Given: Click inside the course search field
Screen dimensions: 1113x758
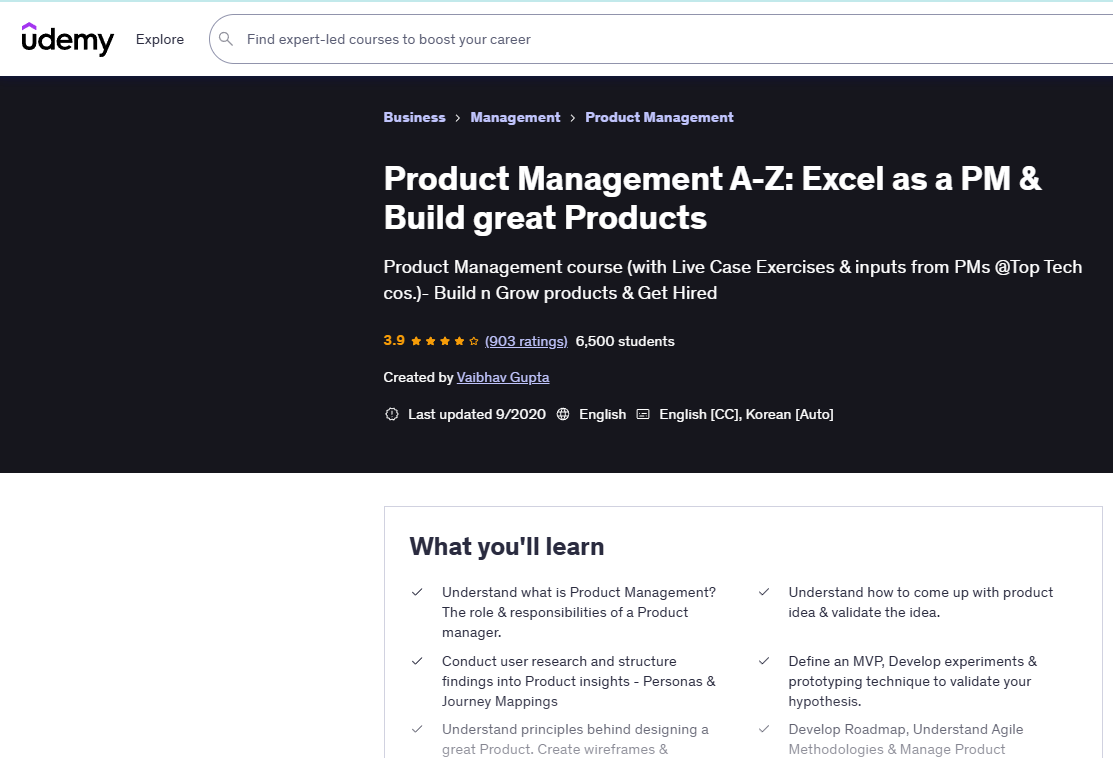Looking at the screenshot, I should click(x=600, y=39).
